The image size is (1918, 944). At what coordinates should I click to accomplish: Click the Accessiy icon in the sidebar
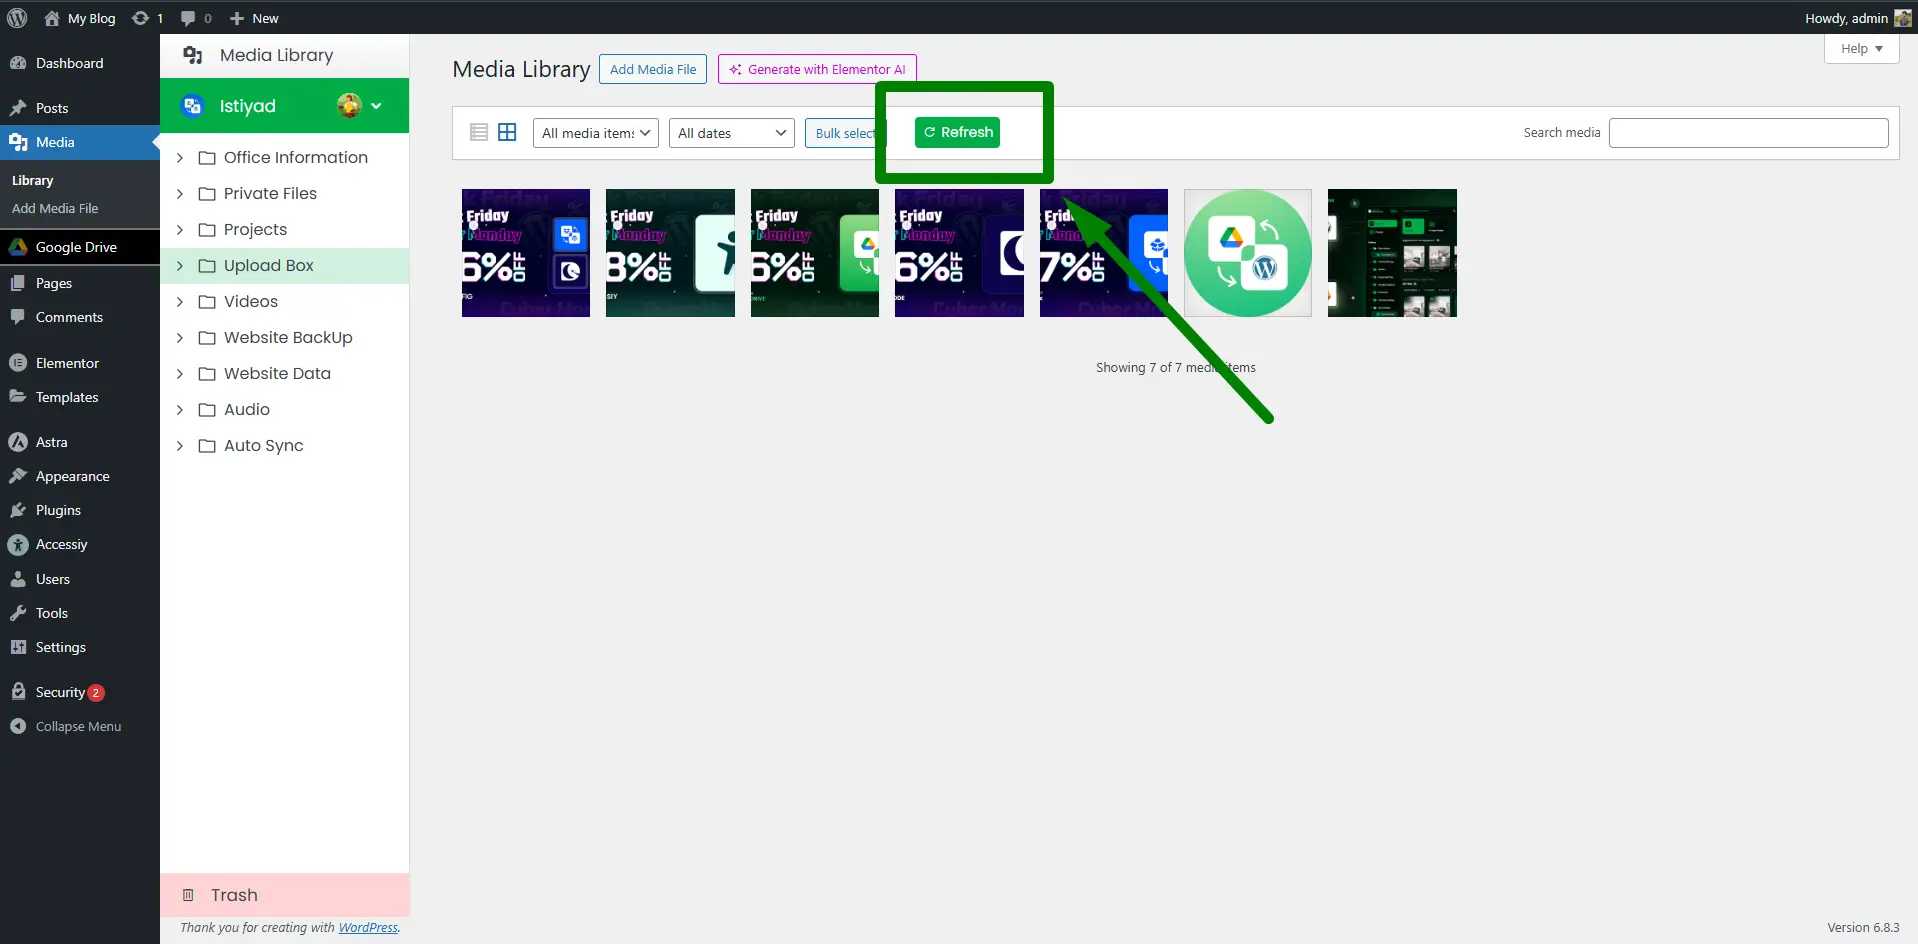click(19, 544)
